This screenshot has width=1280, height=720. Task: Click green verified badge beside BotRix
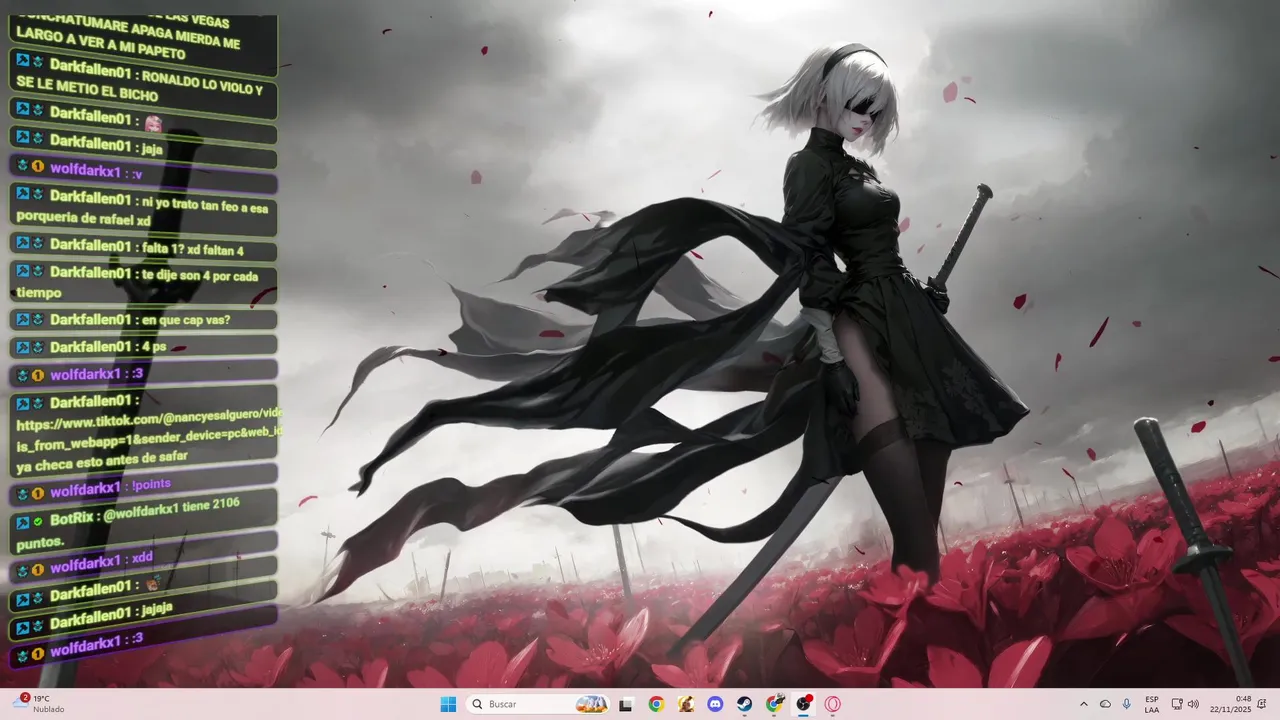tap(37, 521)
